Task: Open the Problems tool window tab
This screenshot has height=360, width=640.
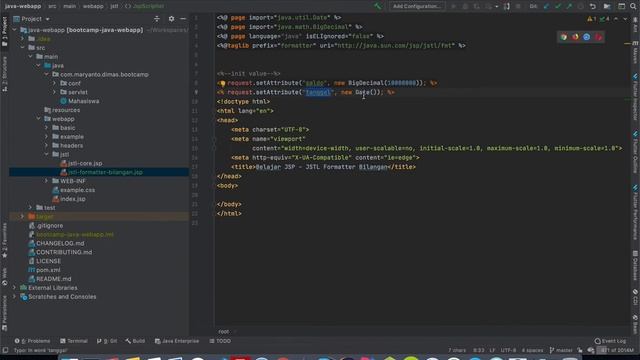Action: (32, 341)
